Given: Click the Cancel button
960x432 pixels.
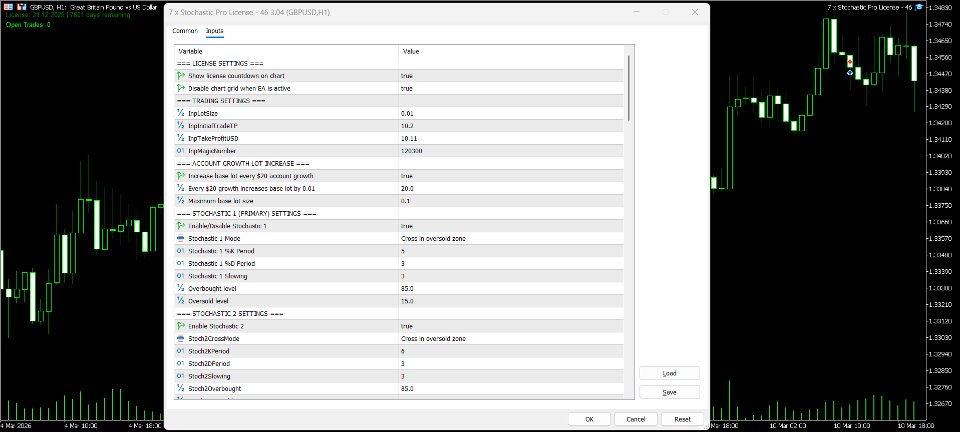Looking at the screenshot, I should tap(635, 419).
